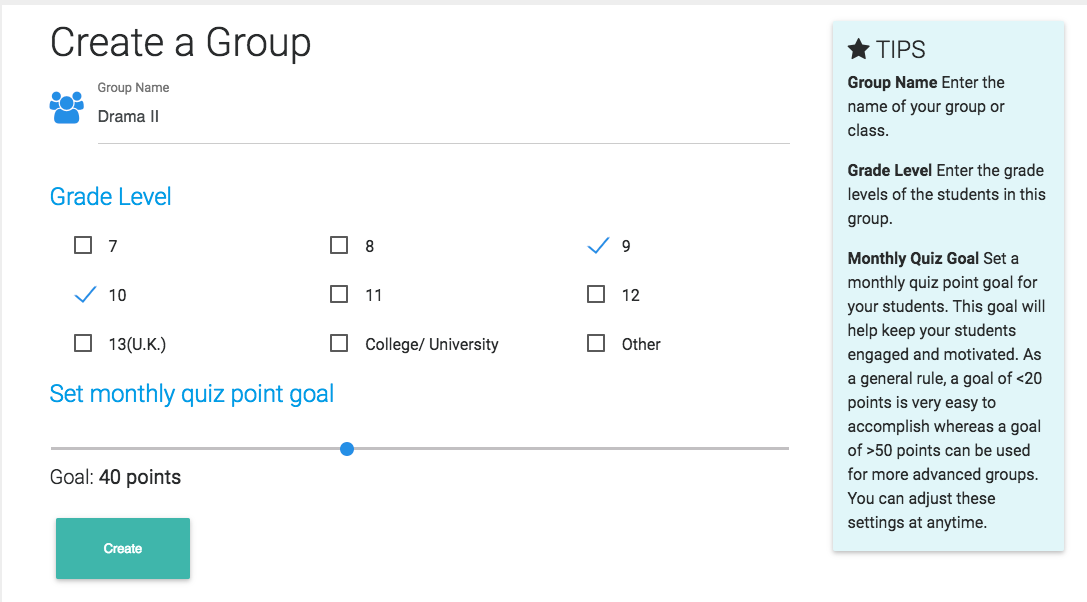Image resolution: width=1087 pixels, height=602 pixels.
Task: Check the grade 7 checkbox
Action: click(x=83, y=245)
